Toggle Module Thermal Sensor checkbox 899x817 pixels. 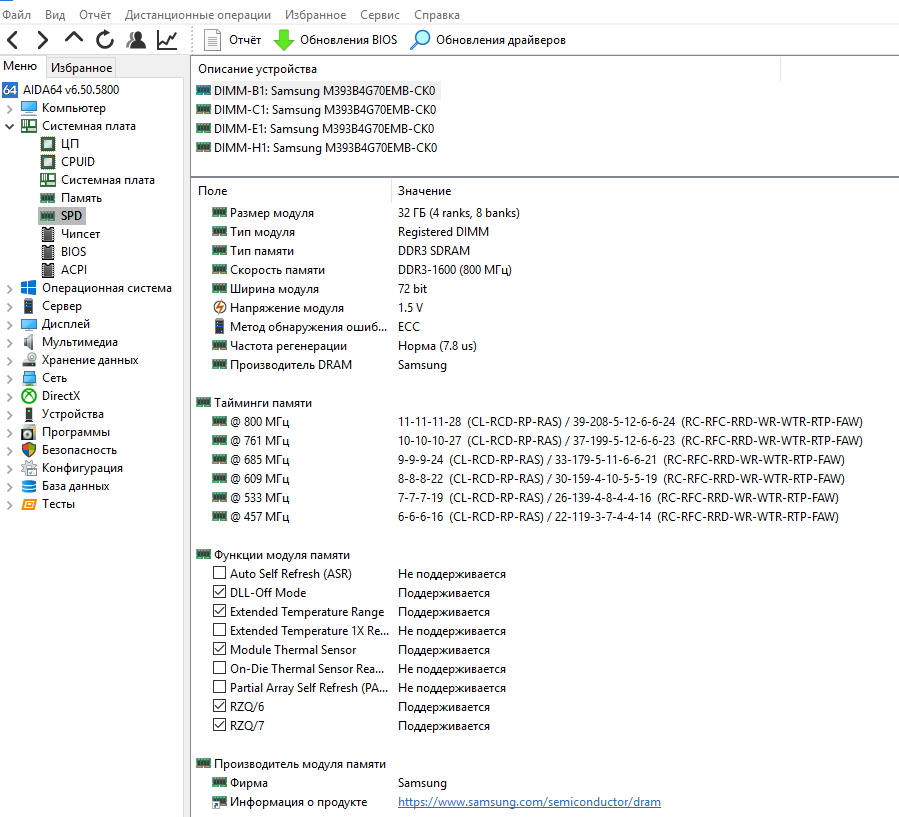pos(219,648)
